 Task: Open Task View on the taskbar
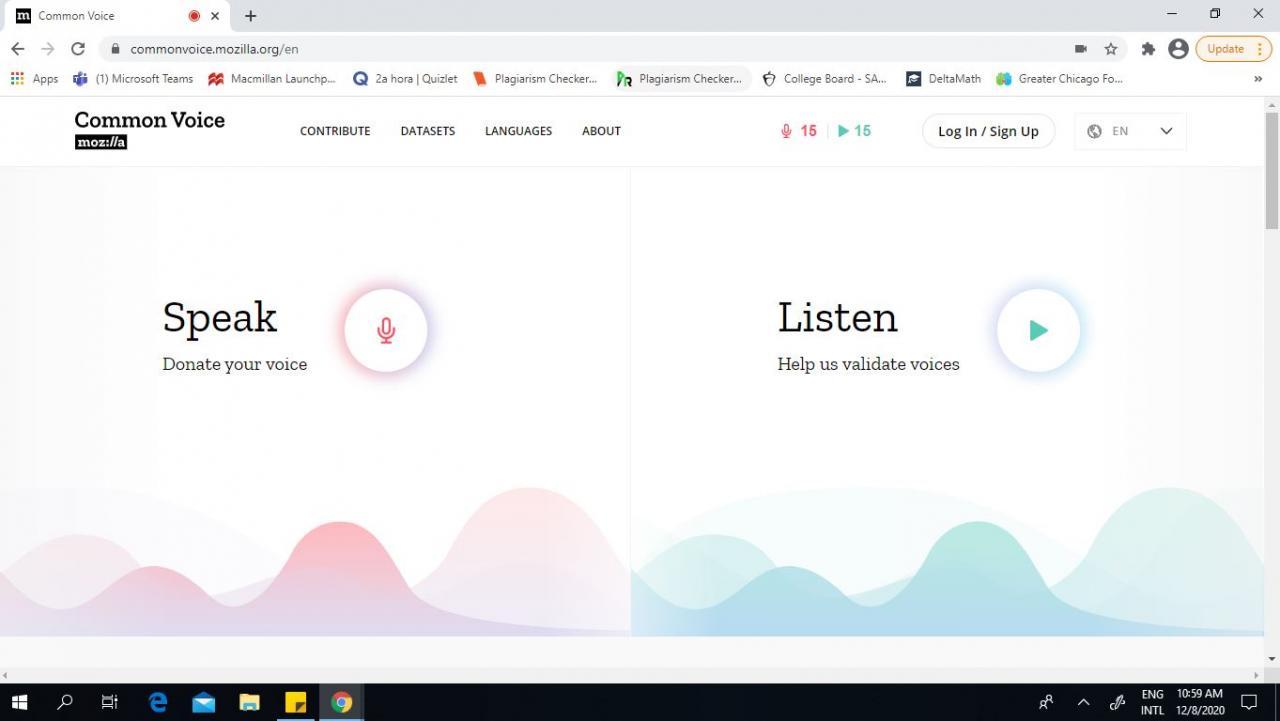coord(110,702)
